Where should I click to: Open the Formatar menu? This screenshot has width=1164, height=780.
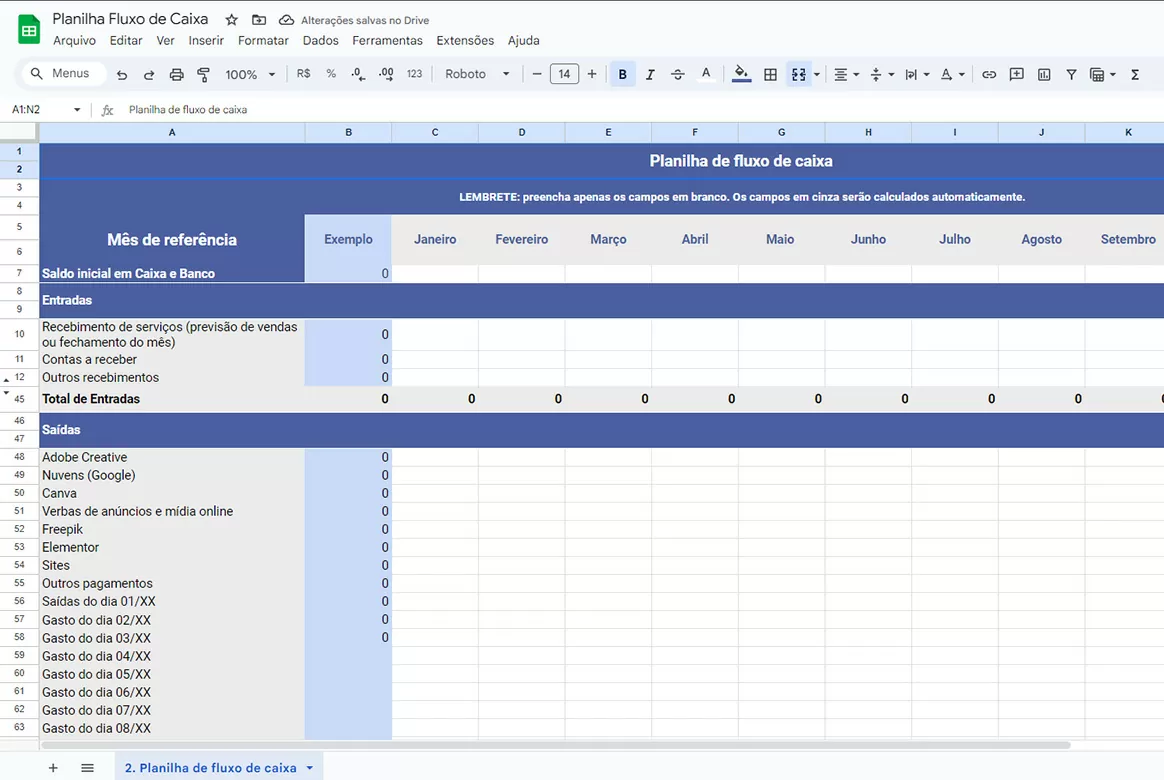click(x=263, y=41)
